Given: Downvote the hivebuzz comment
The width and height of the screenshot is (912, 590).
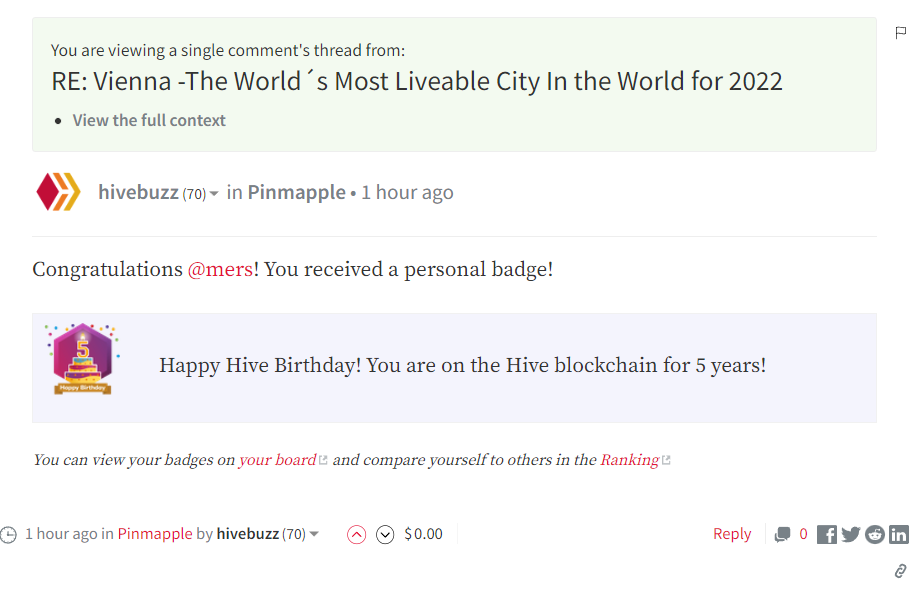Looking at the screenshot, I should coord(385,534).
